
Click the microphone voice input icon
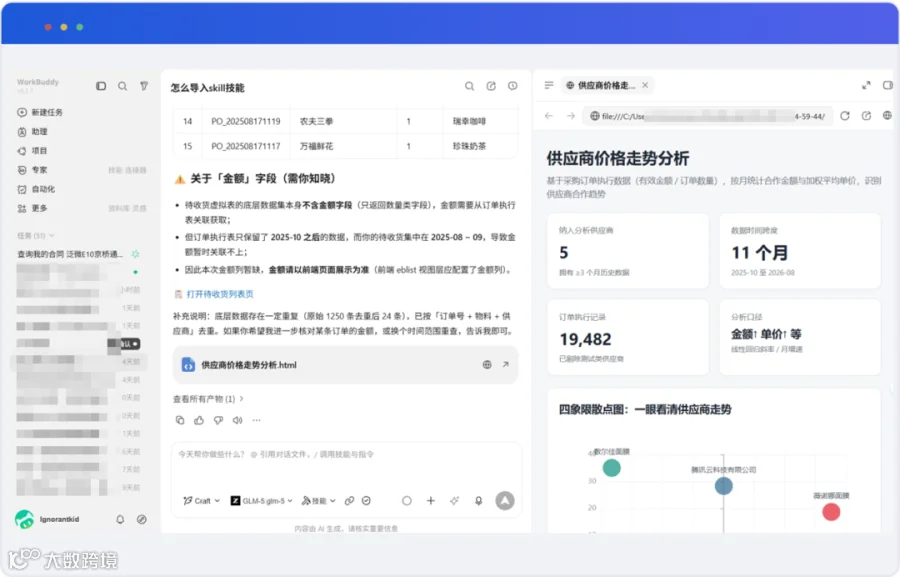click(478, 501)
